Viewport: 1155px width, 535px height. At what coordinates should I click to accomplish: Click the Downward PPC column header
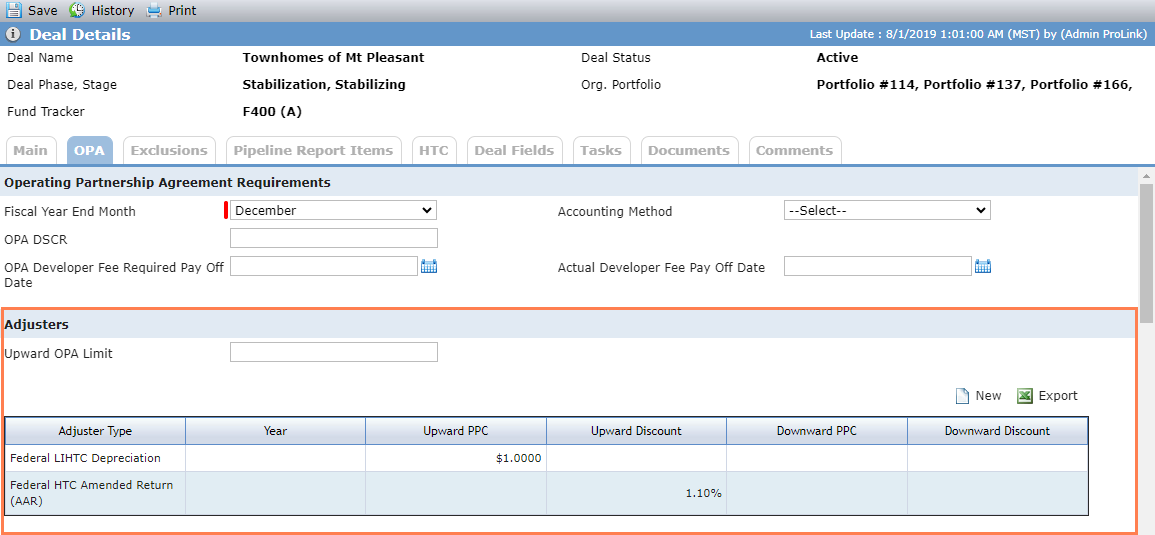[817, 431]
